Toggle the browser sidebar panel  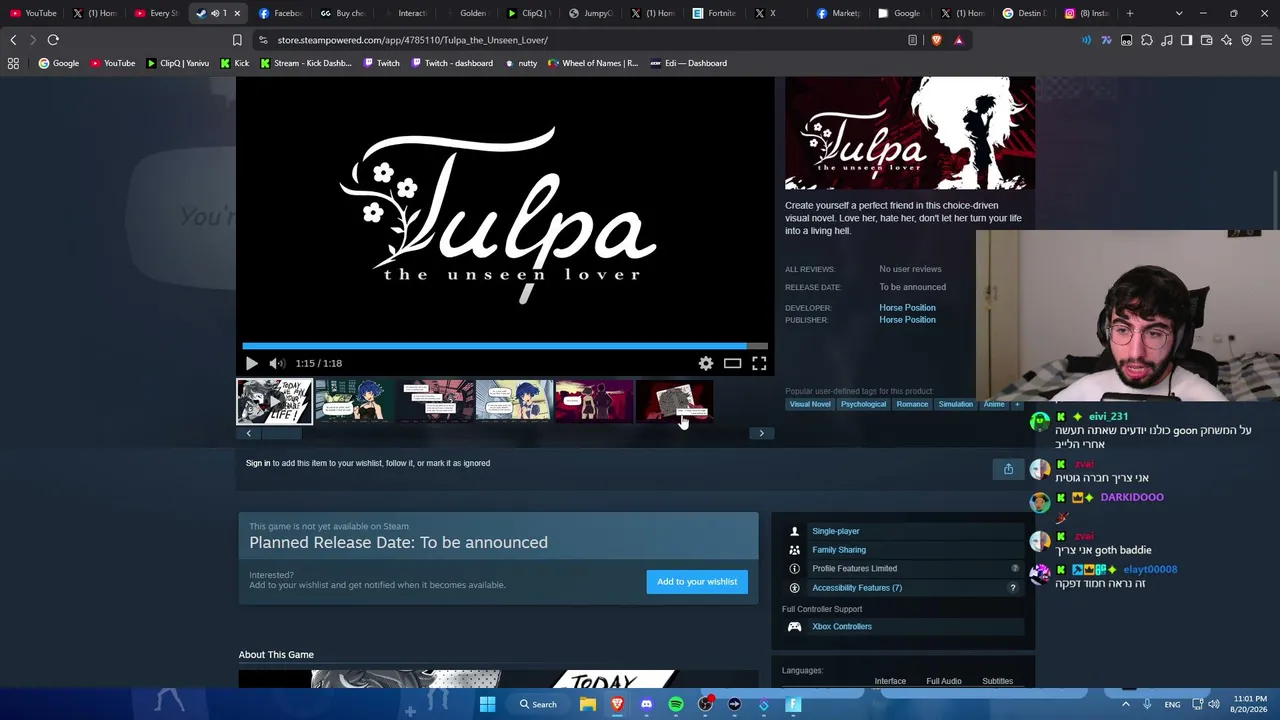(1186, 40)
